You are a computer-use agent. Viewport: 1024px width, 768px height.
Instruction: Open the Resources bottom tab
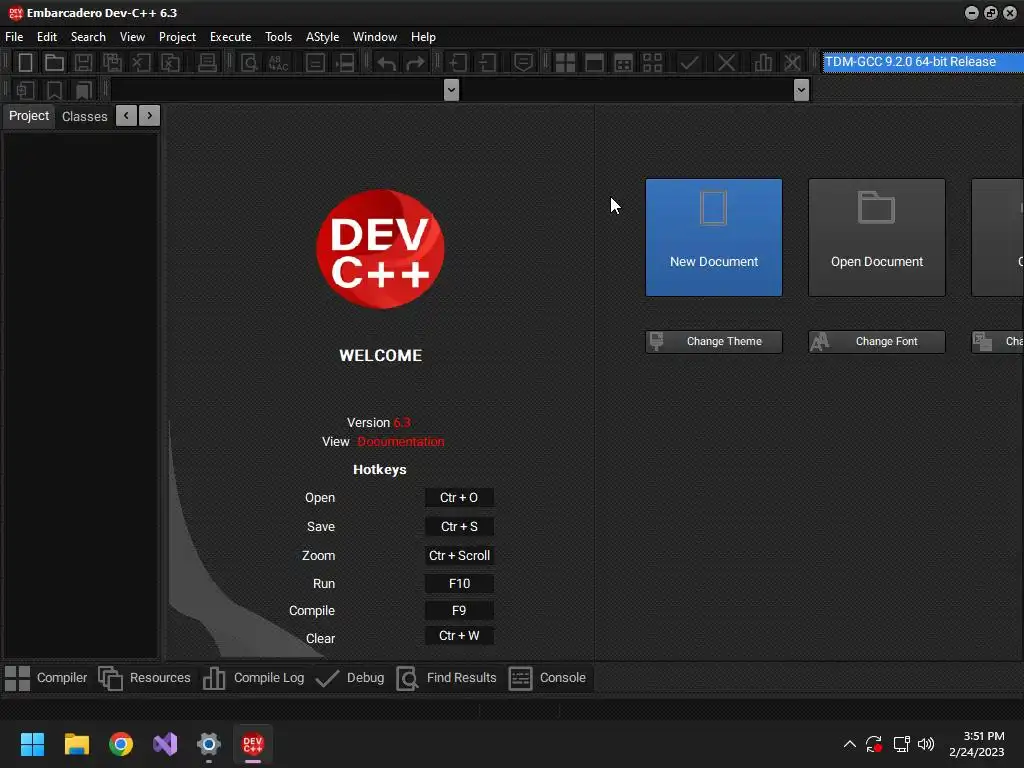(144, 678)
